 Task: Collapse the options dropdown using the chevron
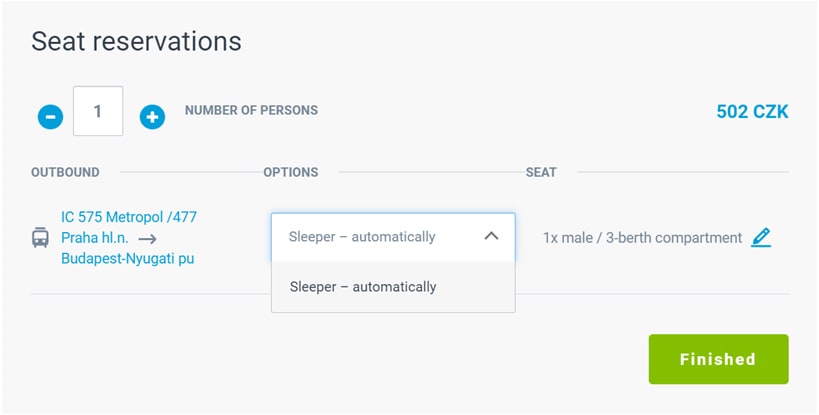click(491, 237)
